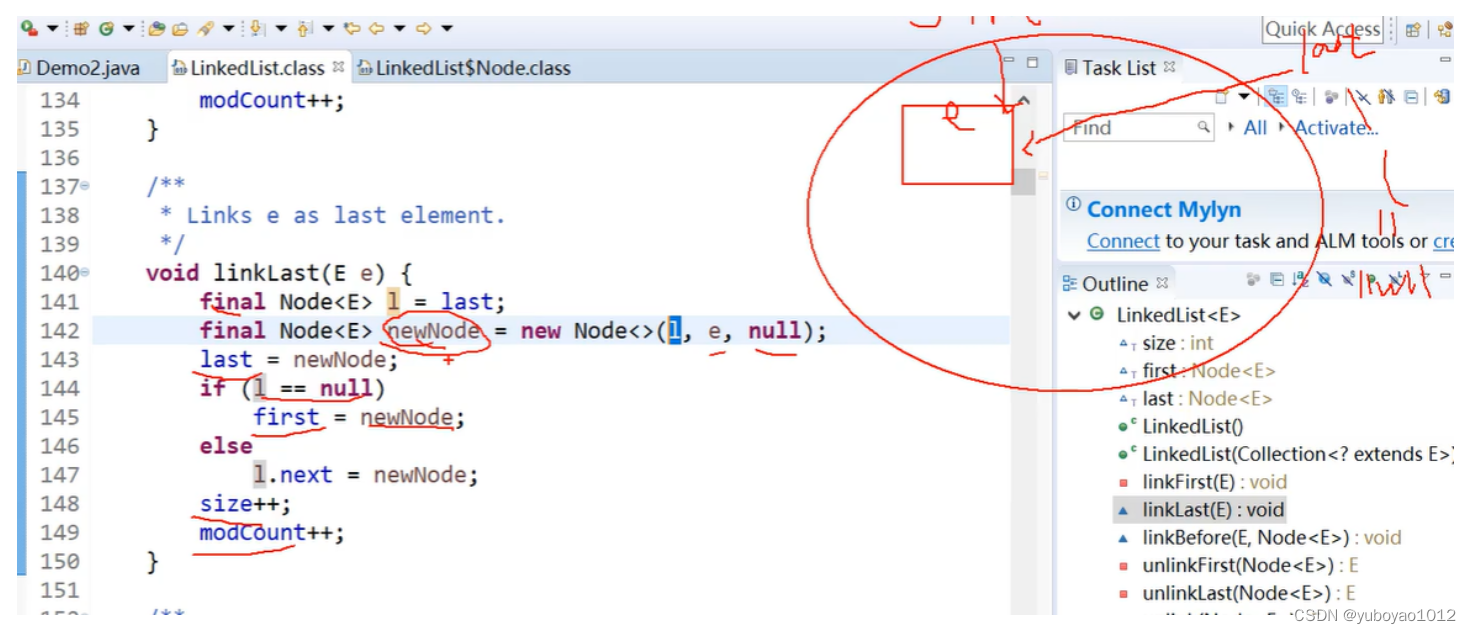Image resolution: width=1471 pixels, height=634 pixels.
Task: Click the editor scrollbar up arrow
Action: [x=1023, y=100]
